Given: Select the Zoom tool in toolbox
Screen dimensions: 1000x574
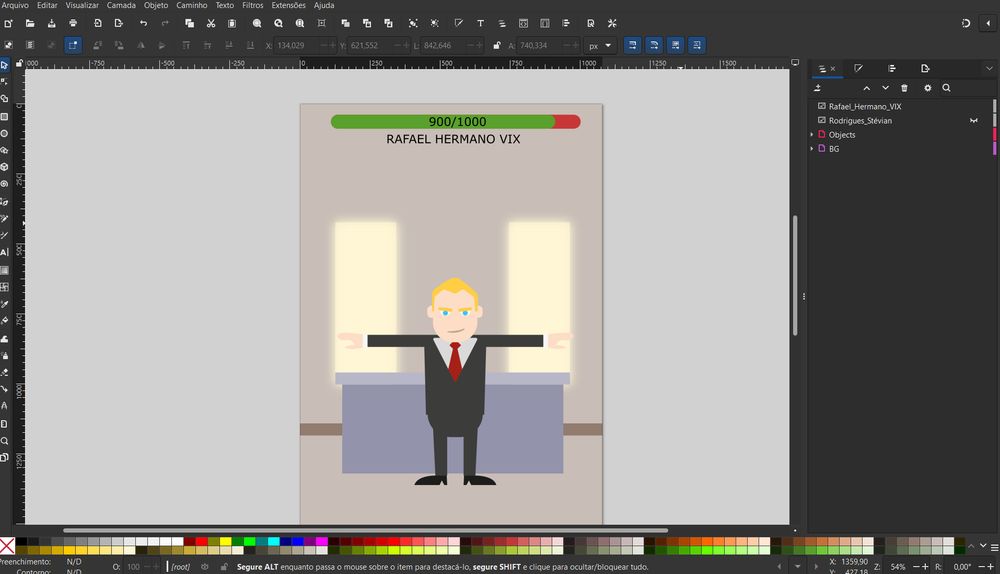Looking at the screenshot, I should click(4, 441).
